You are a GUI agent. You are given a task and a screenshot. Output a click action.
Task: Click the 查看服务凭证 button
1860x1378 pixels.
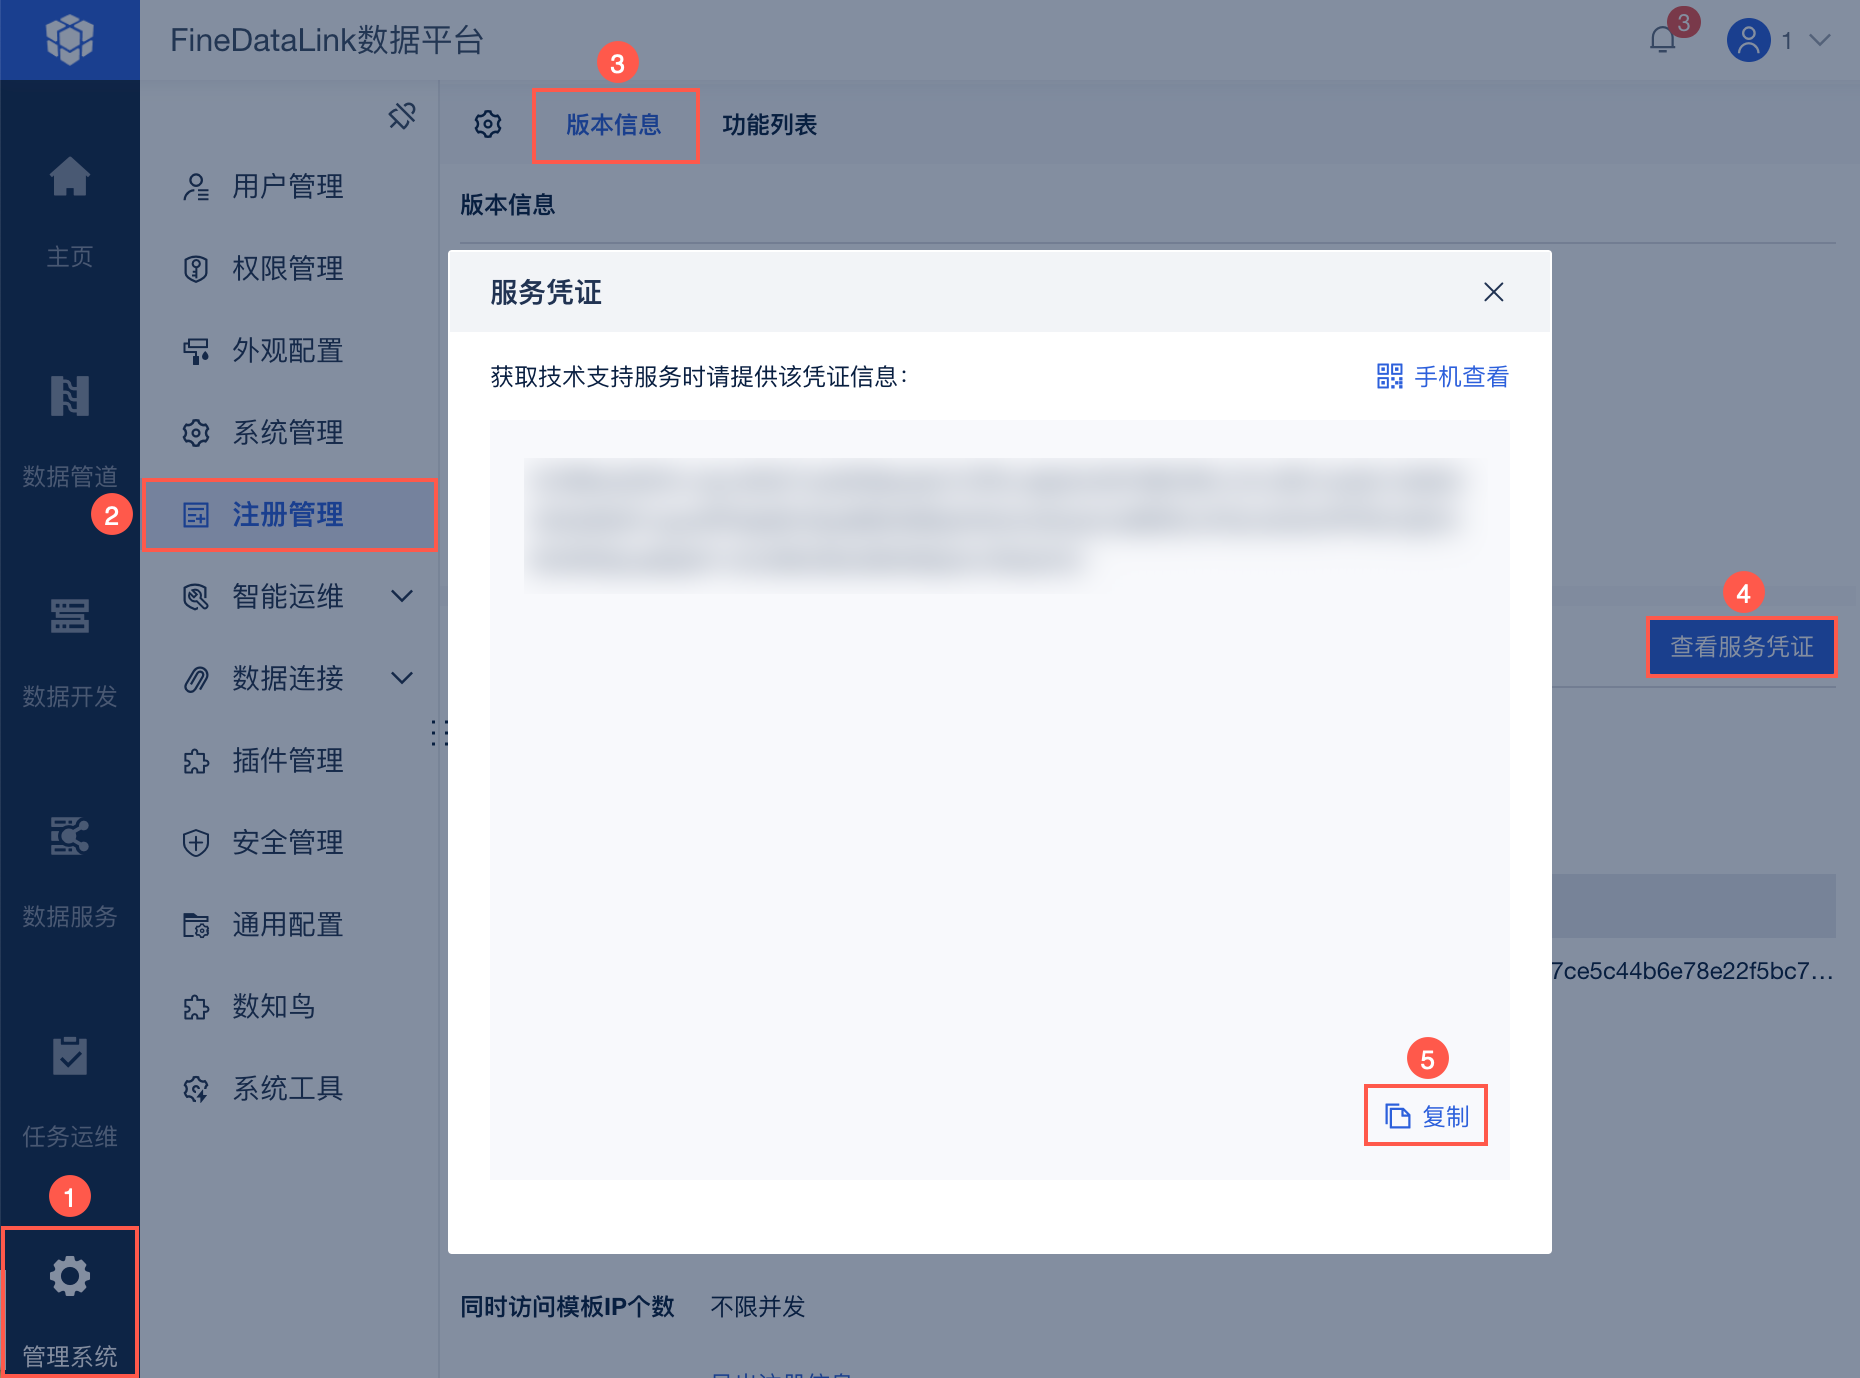[1742, 647]
